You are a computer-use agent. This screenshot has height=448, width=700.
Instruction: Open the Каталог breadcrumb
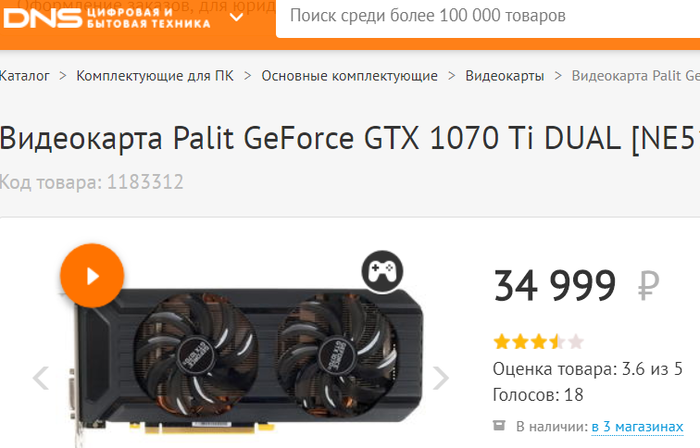point(25,76)
